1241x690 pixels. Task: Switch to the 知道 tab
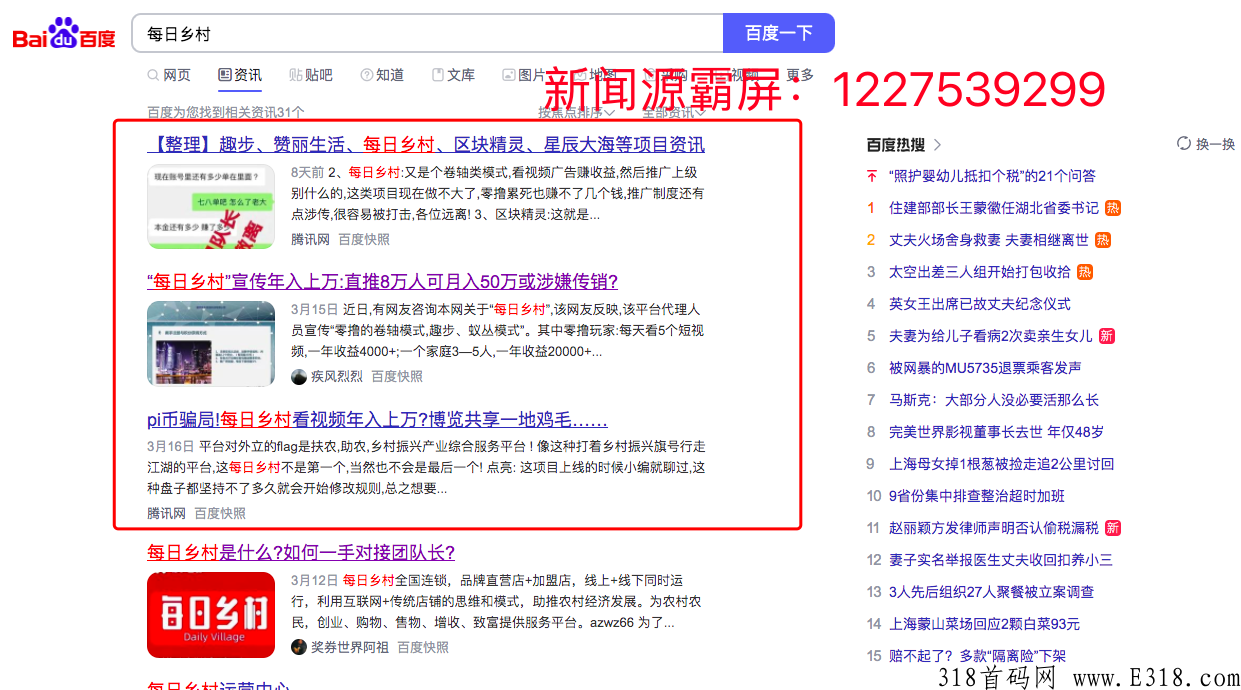(x=382, y=75)
